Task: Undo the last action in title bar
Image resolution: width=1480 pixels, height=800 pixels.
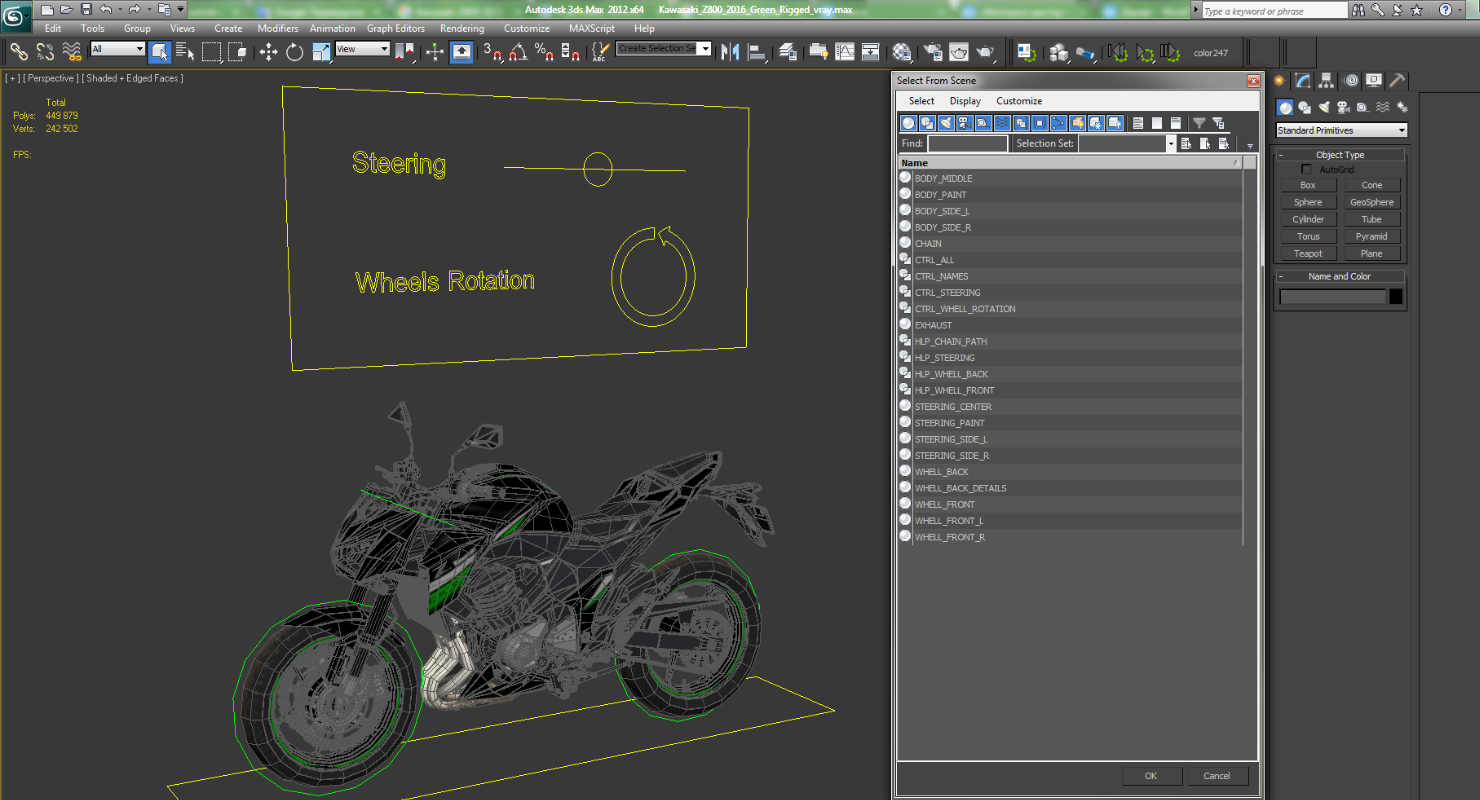Action: pos(106,9)
